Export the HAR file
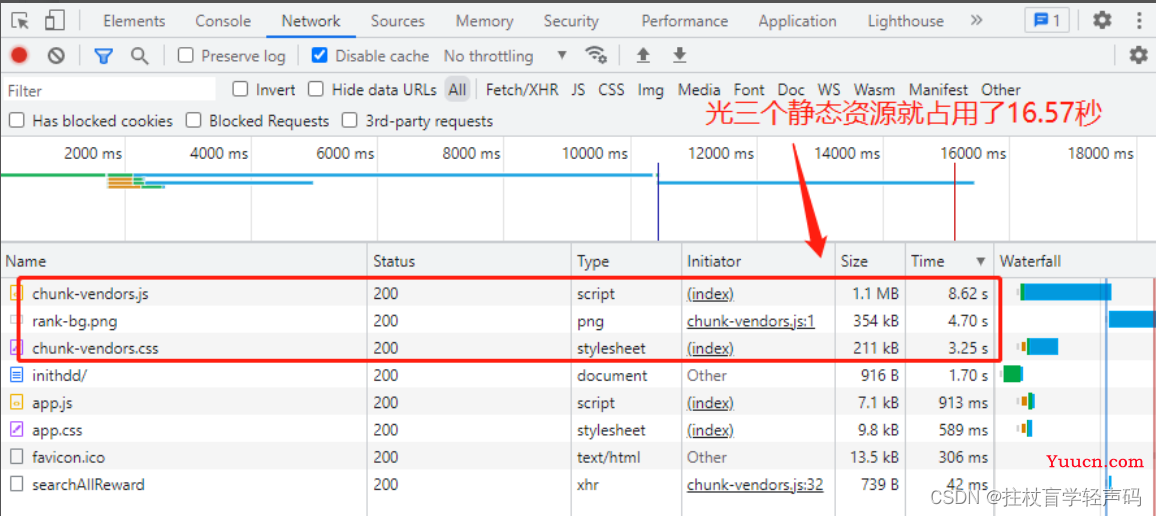The width and height of the screenshot is (1156, 516). (x=680, y=55)
